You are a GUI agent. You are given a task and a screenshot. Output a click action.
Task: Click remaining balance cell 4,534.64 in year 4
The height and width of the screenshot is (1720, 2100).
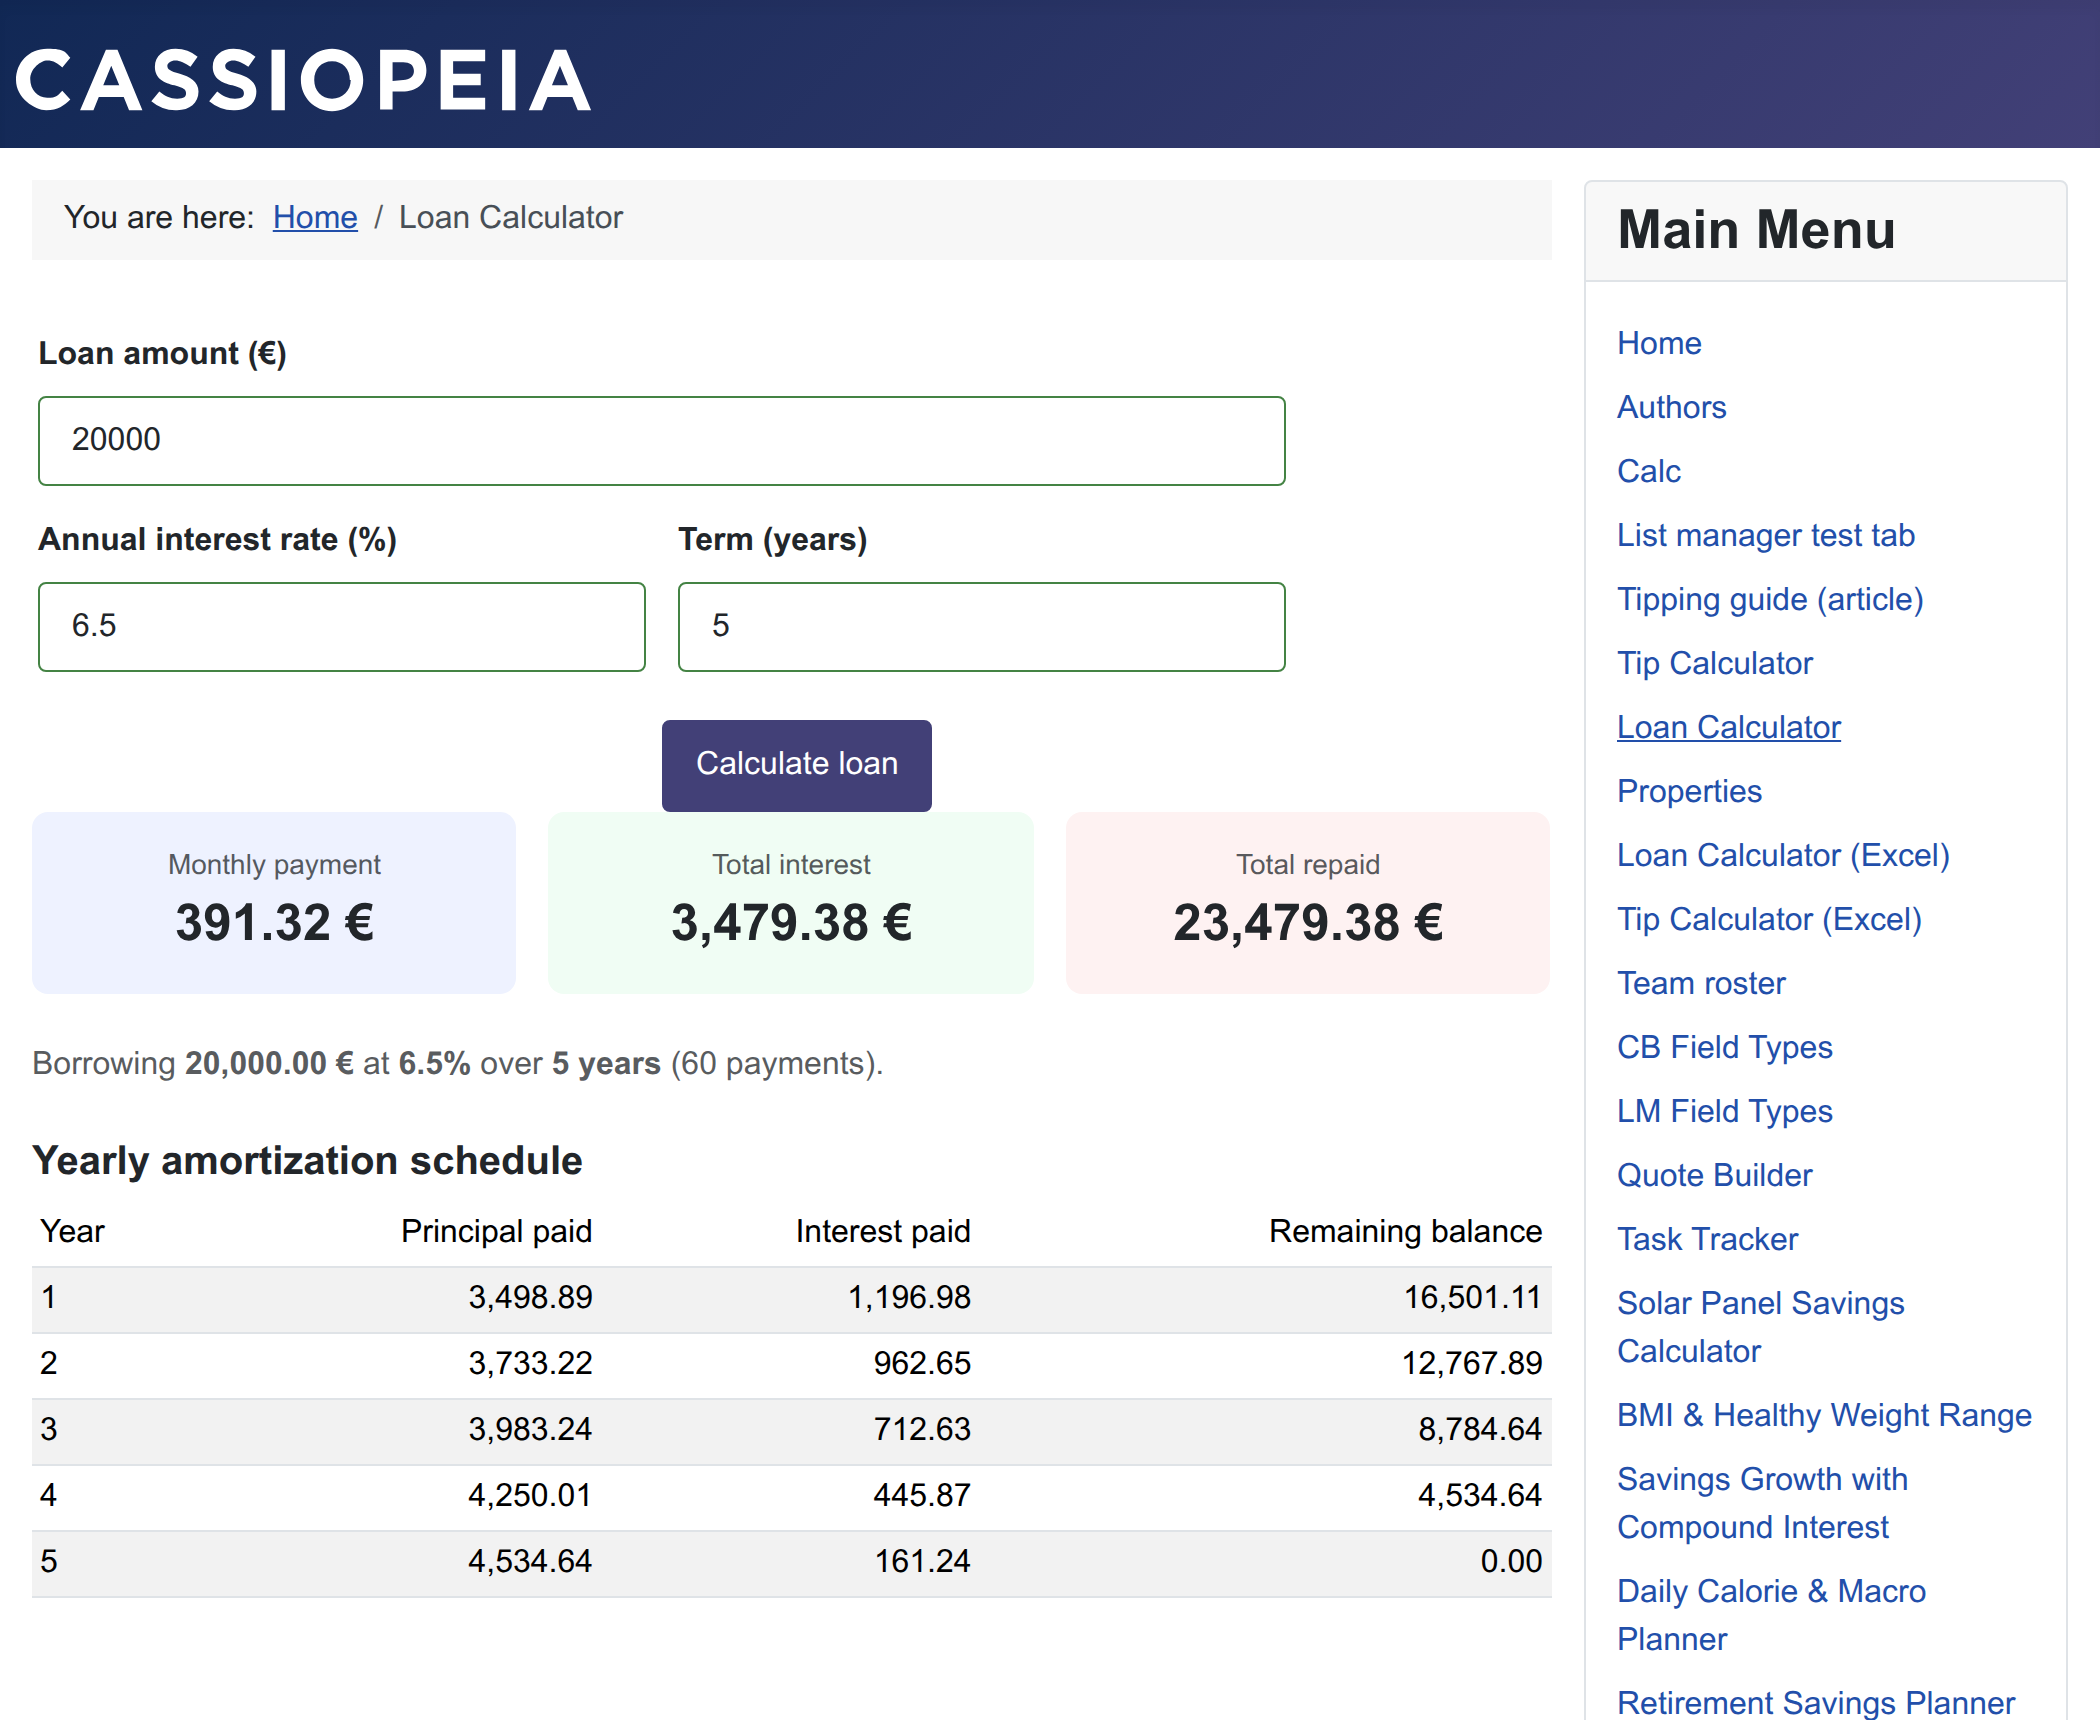1480,1495
